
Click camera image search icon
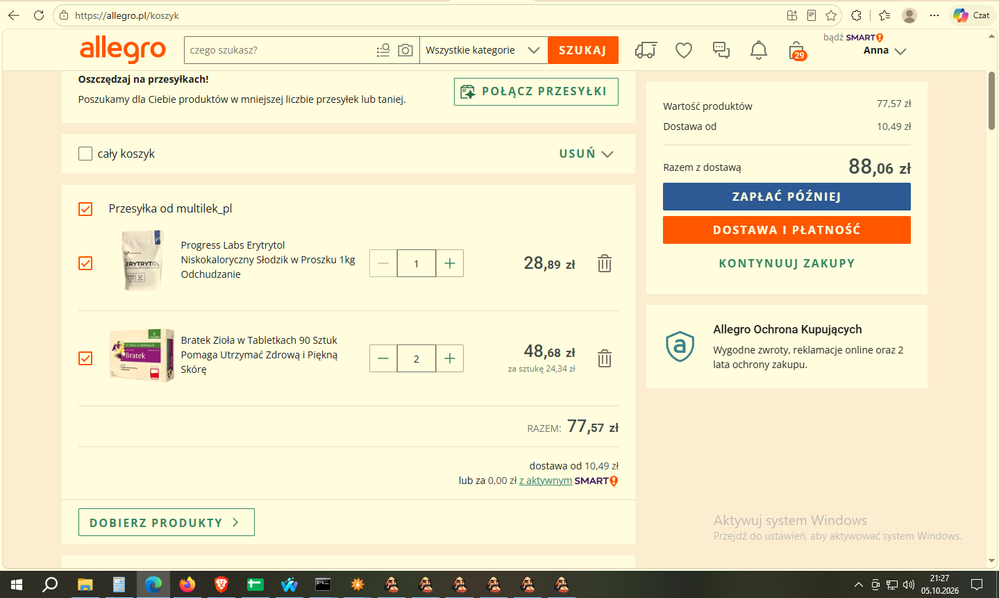tap(405, 50)
